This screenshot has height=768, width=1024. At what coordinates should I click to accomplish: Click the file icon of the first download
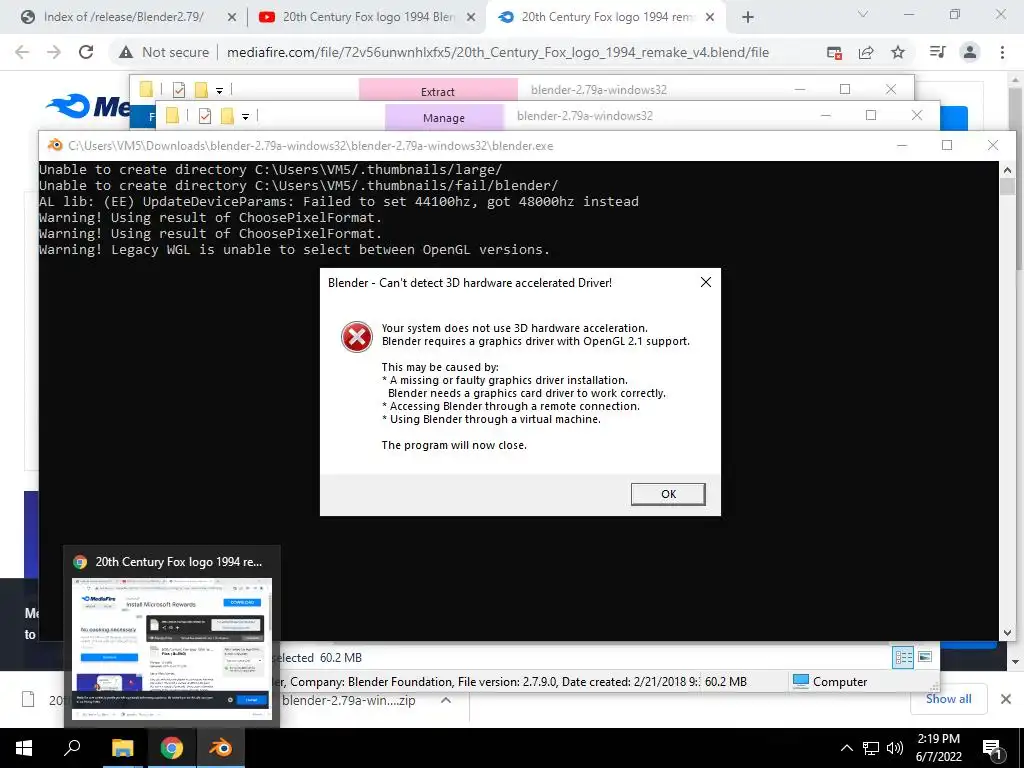(x=28, y=700)
